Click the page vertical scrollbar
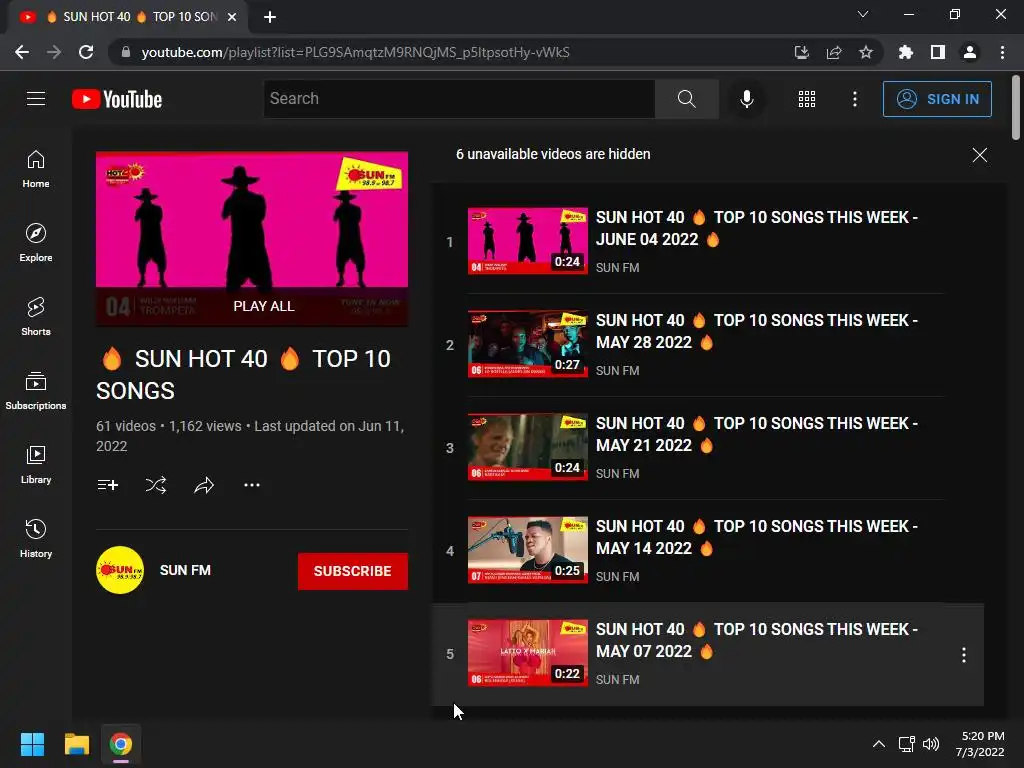Screen dimensions: 1024x768 coord(1016,108)
